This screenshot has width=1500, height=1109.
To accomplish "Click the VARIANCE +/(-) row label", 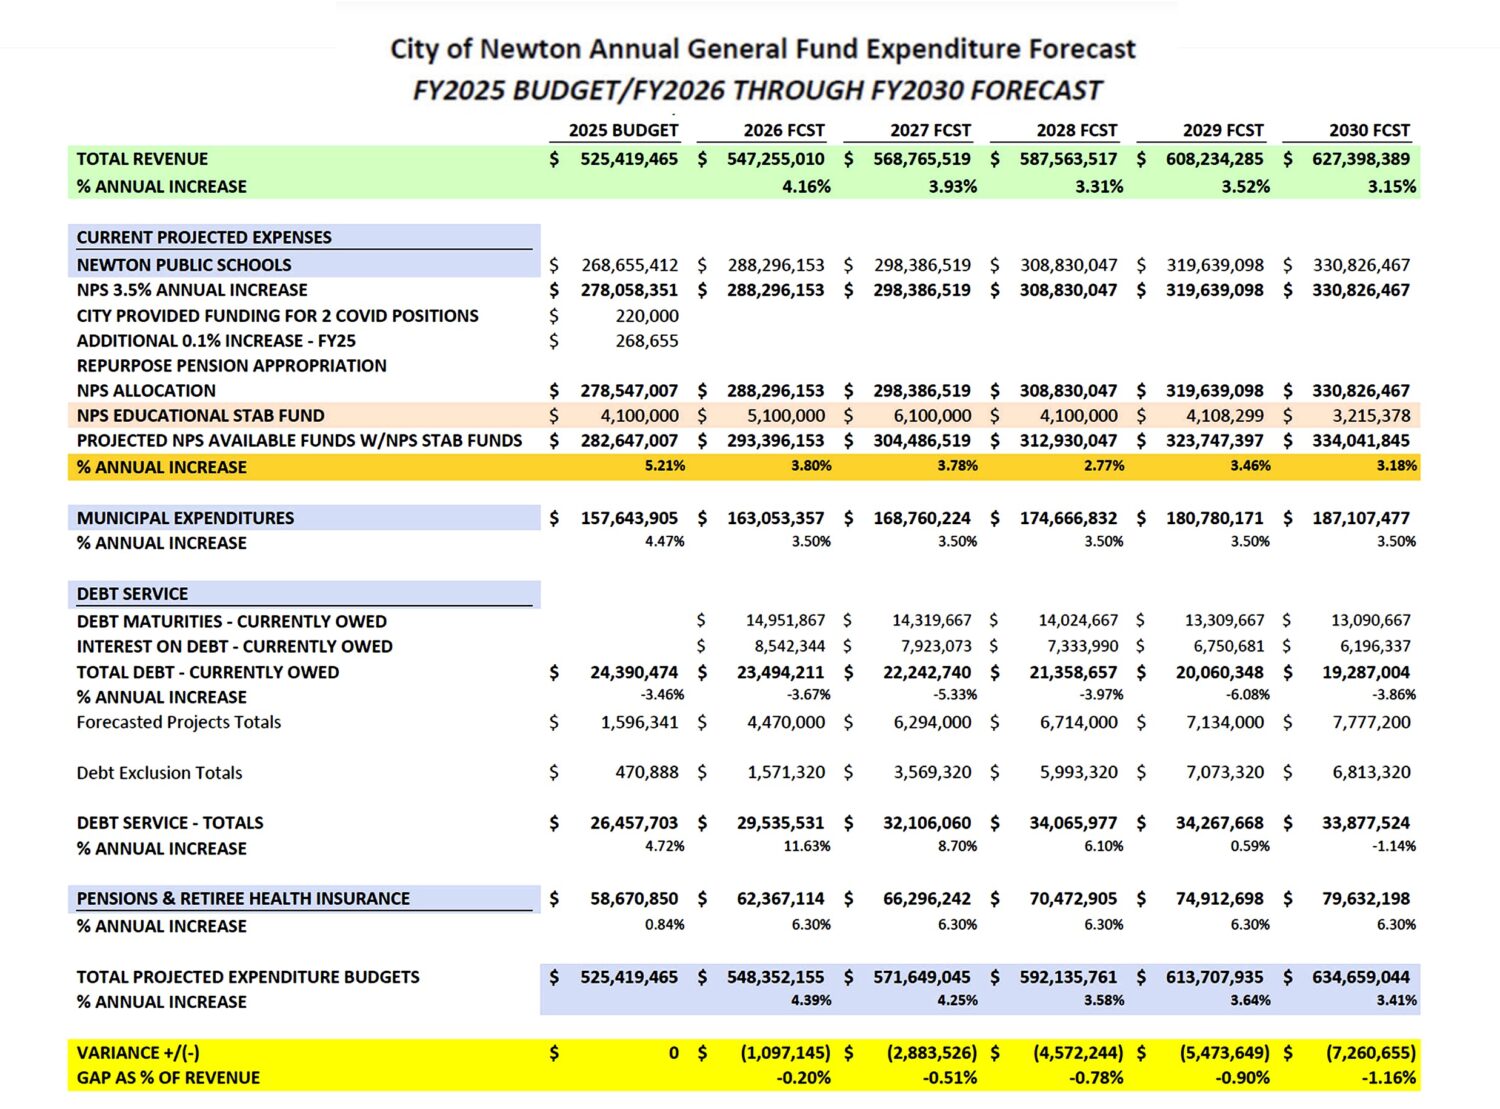I will click(x=138, y=1053).
